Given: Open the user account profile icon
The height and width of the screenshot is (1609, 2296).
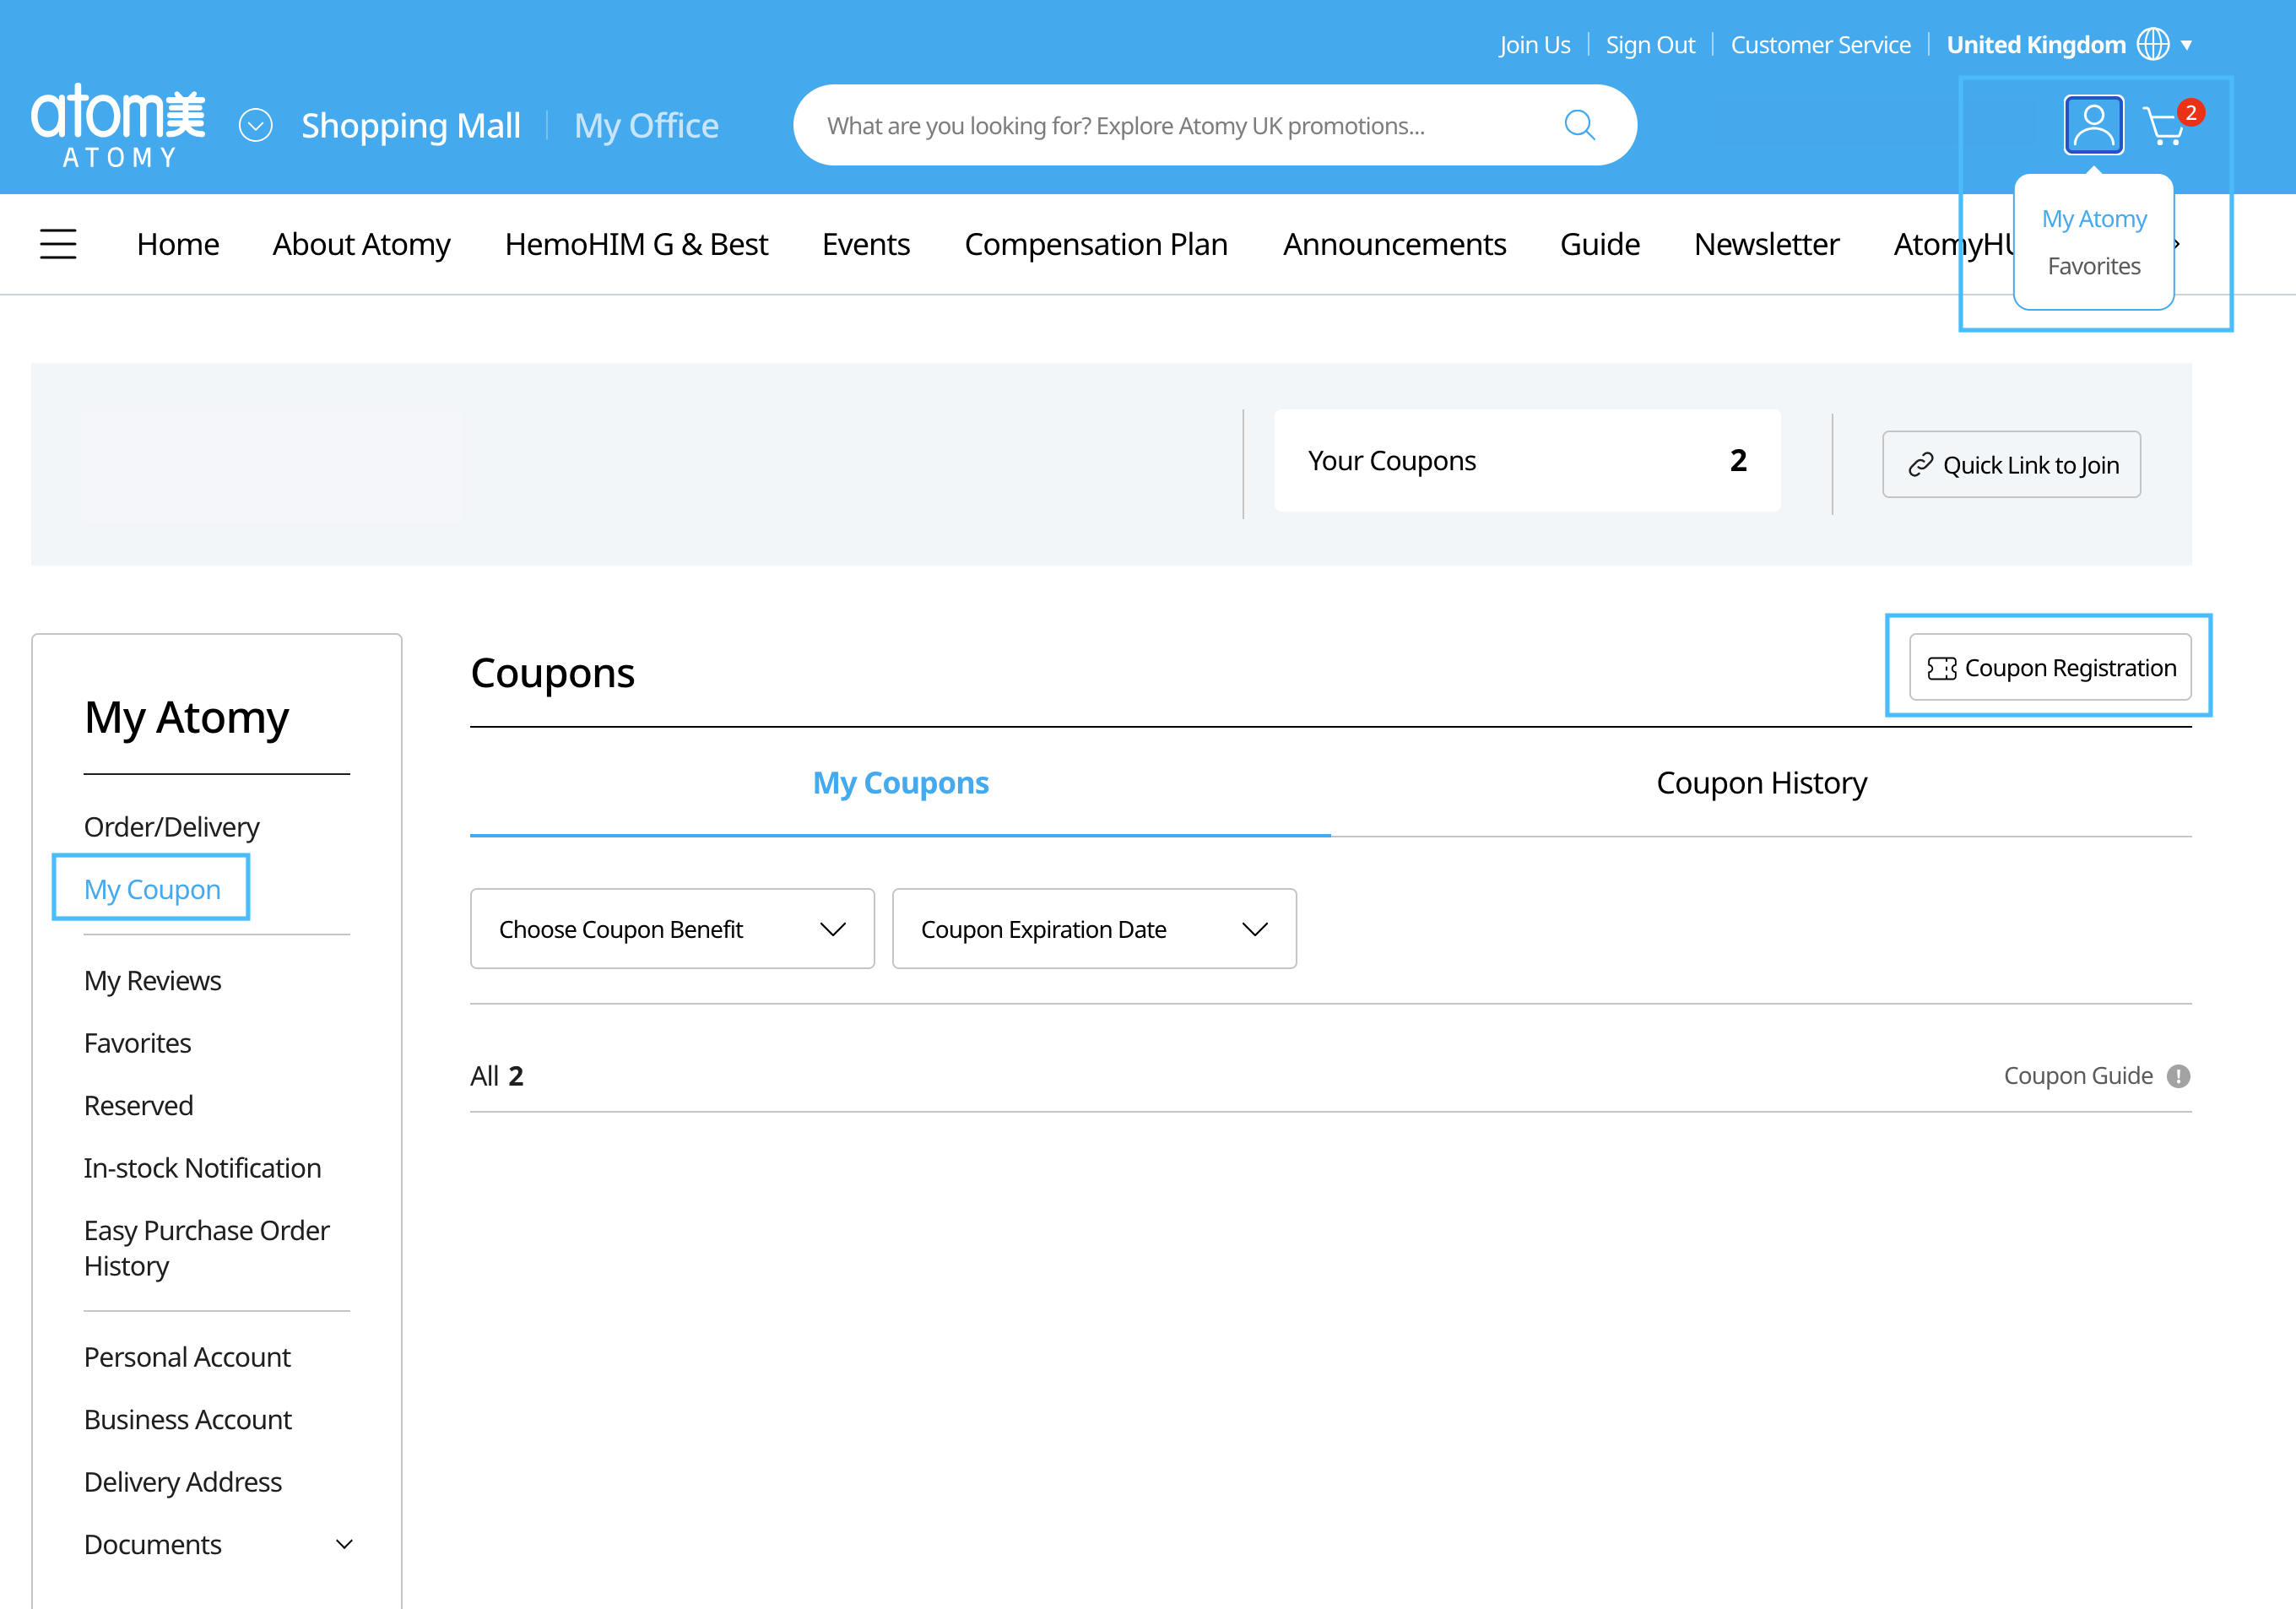Looking at the screenshot, I should 2093,125.
